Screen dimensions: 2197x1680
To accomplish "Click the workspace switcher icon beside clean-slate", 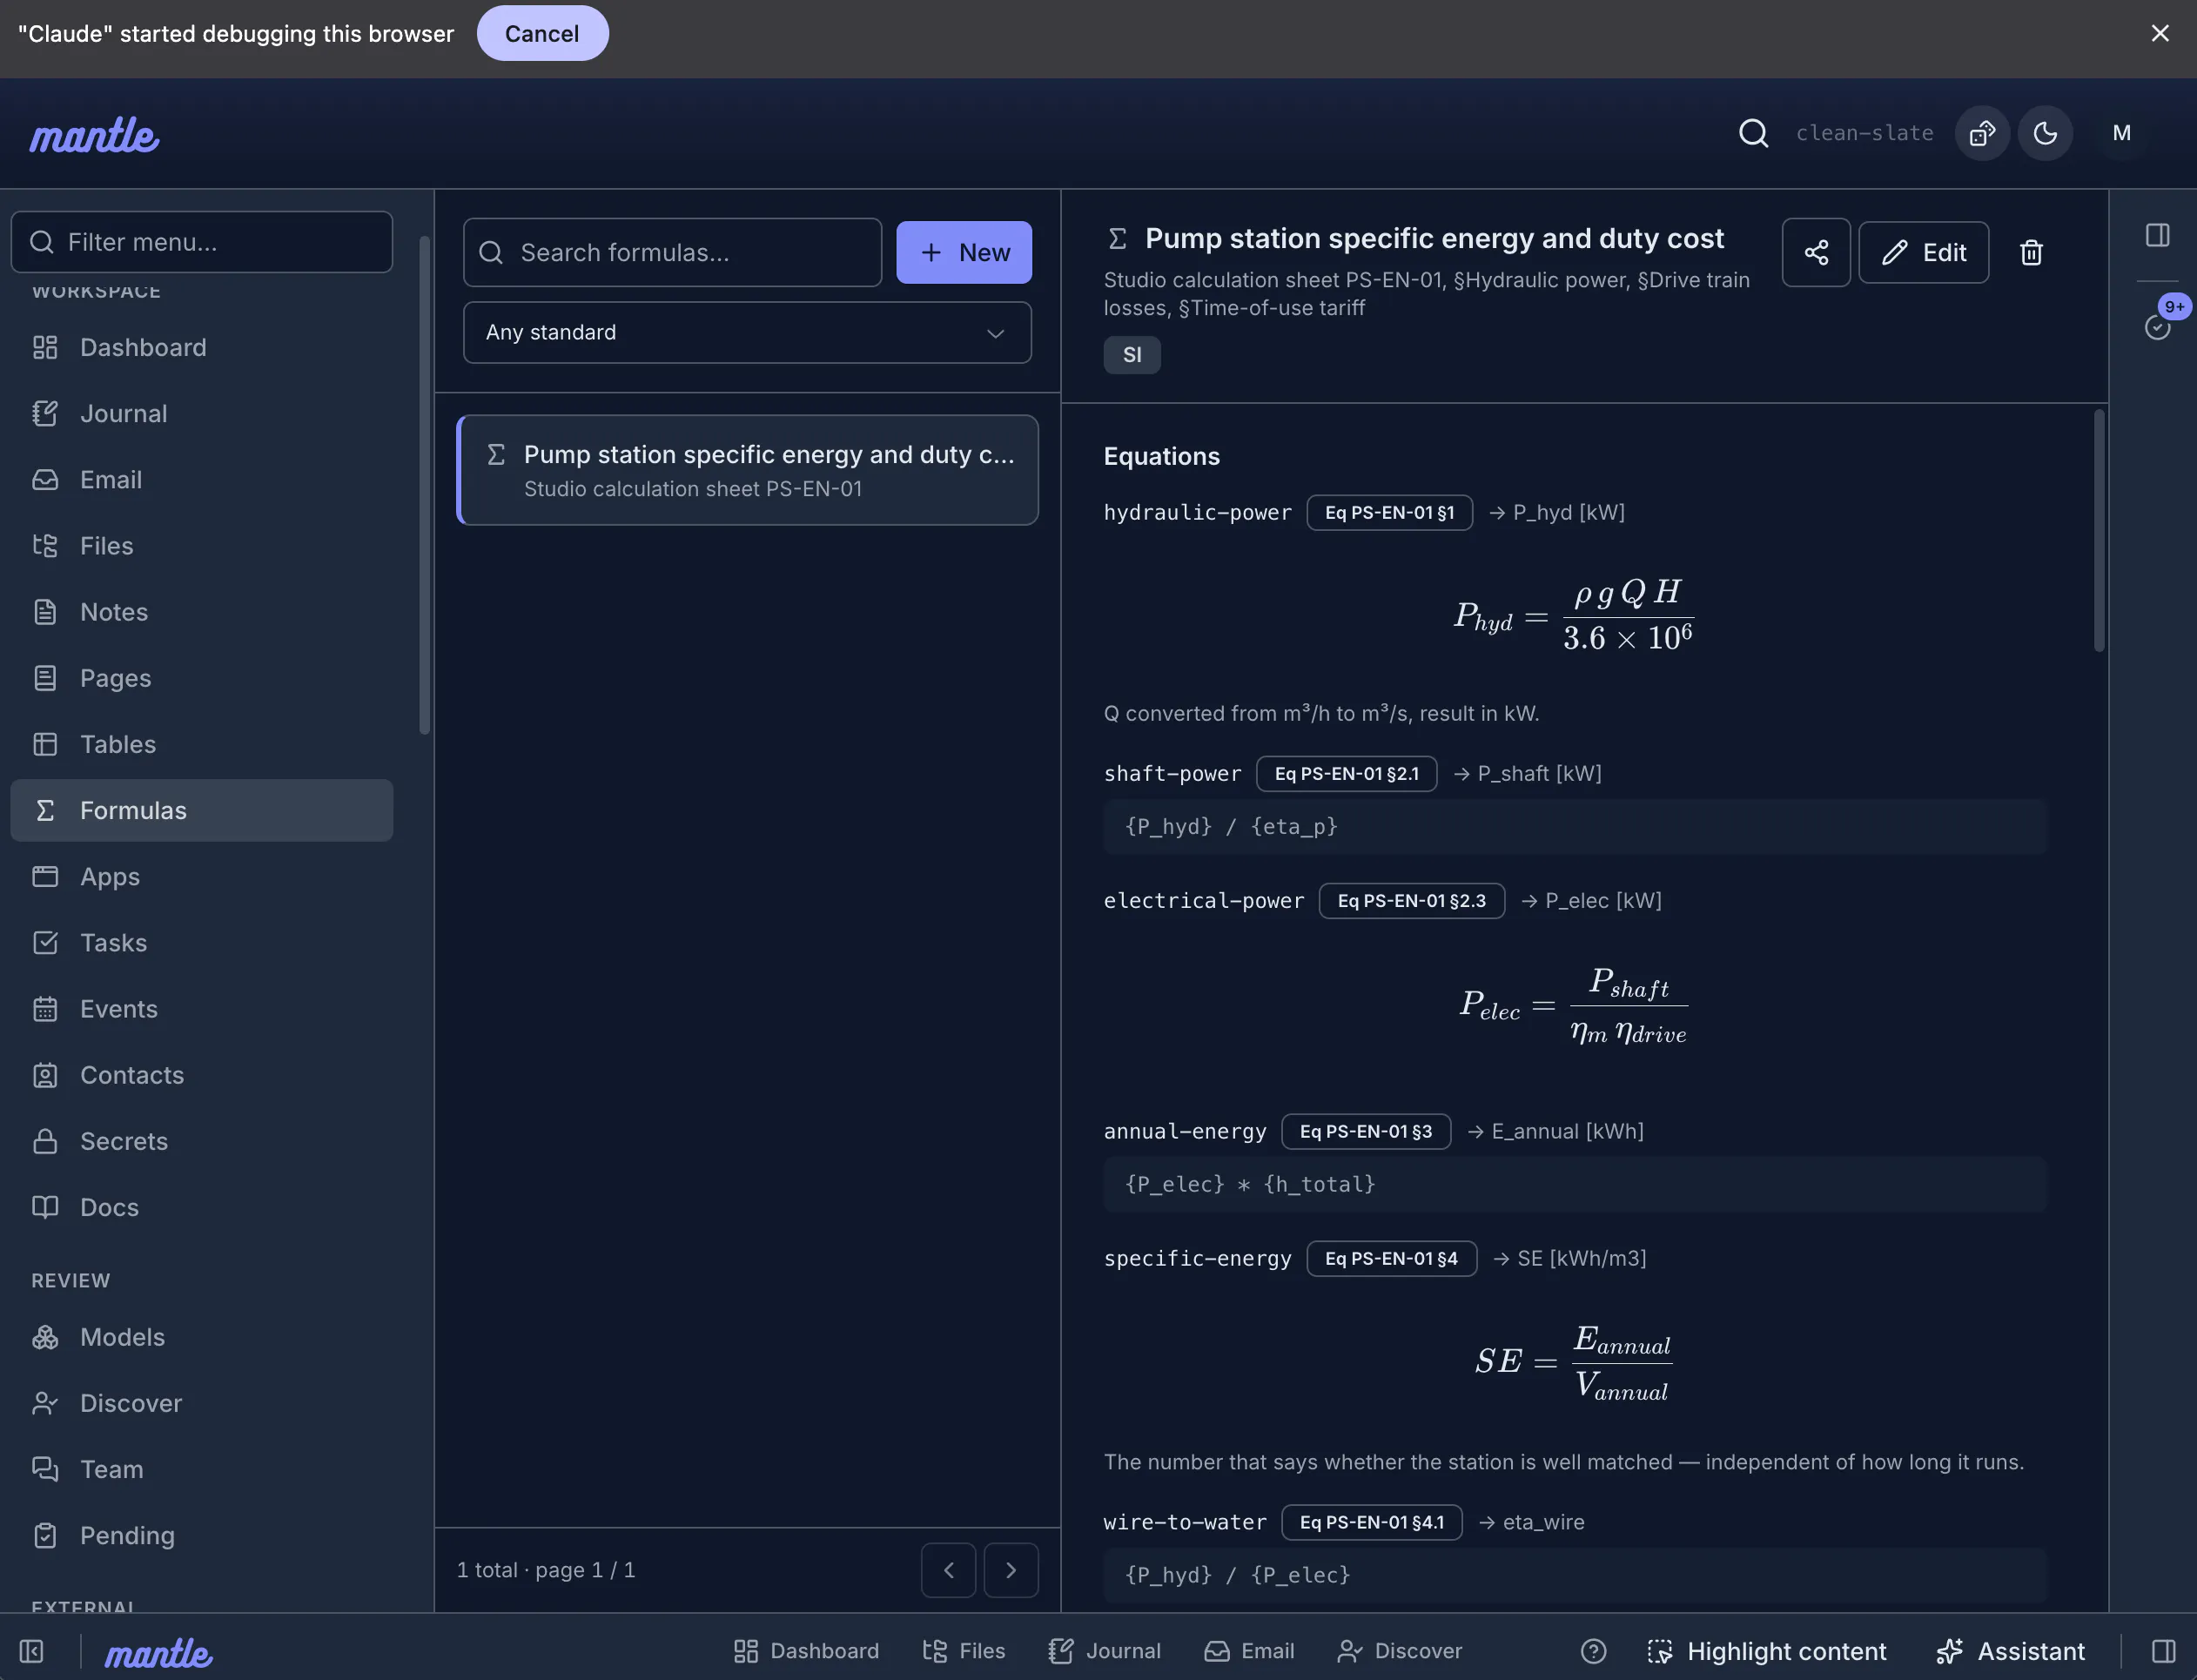I will [1982, 133].
